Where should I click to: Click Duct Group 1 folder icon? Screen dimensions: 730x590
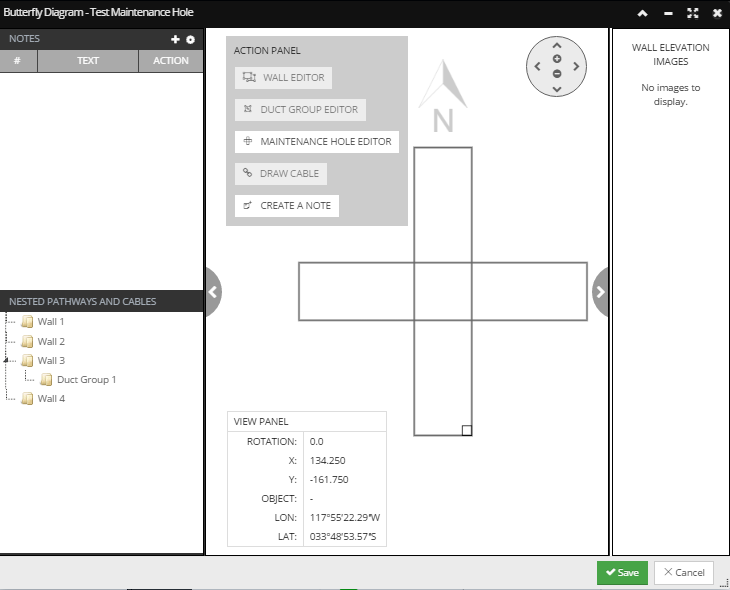pyautogui.click(x=46, y=380)
